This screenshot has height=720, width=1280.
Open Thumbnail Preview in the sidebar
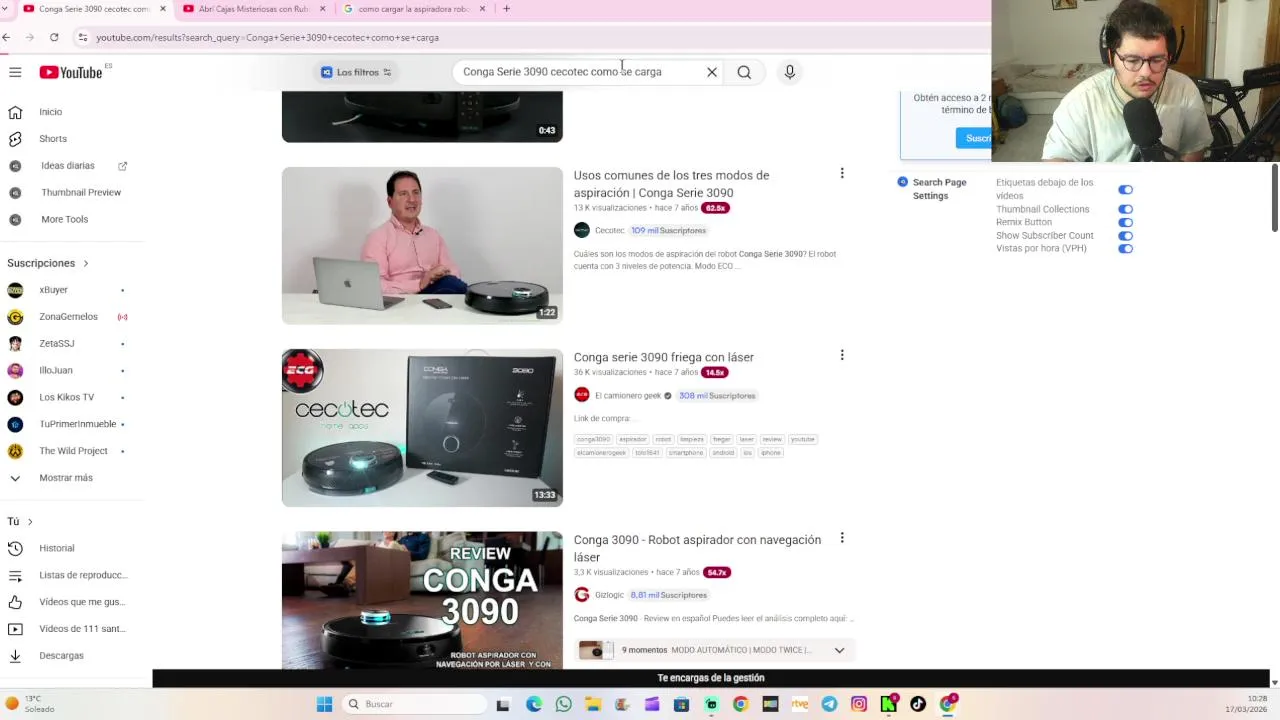tap(80, 193)
